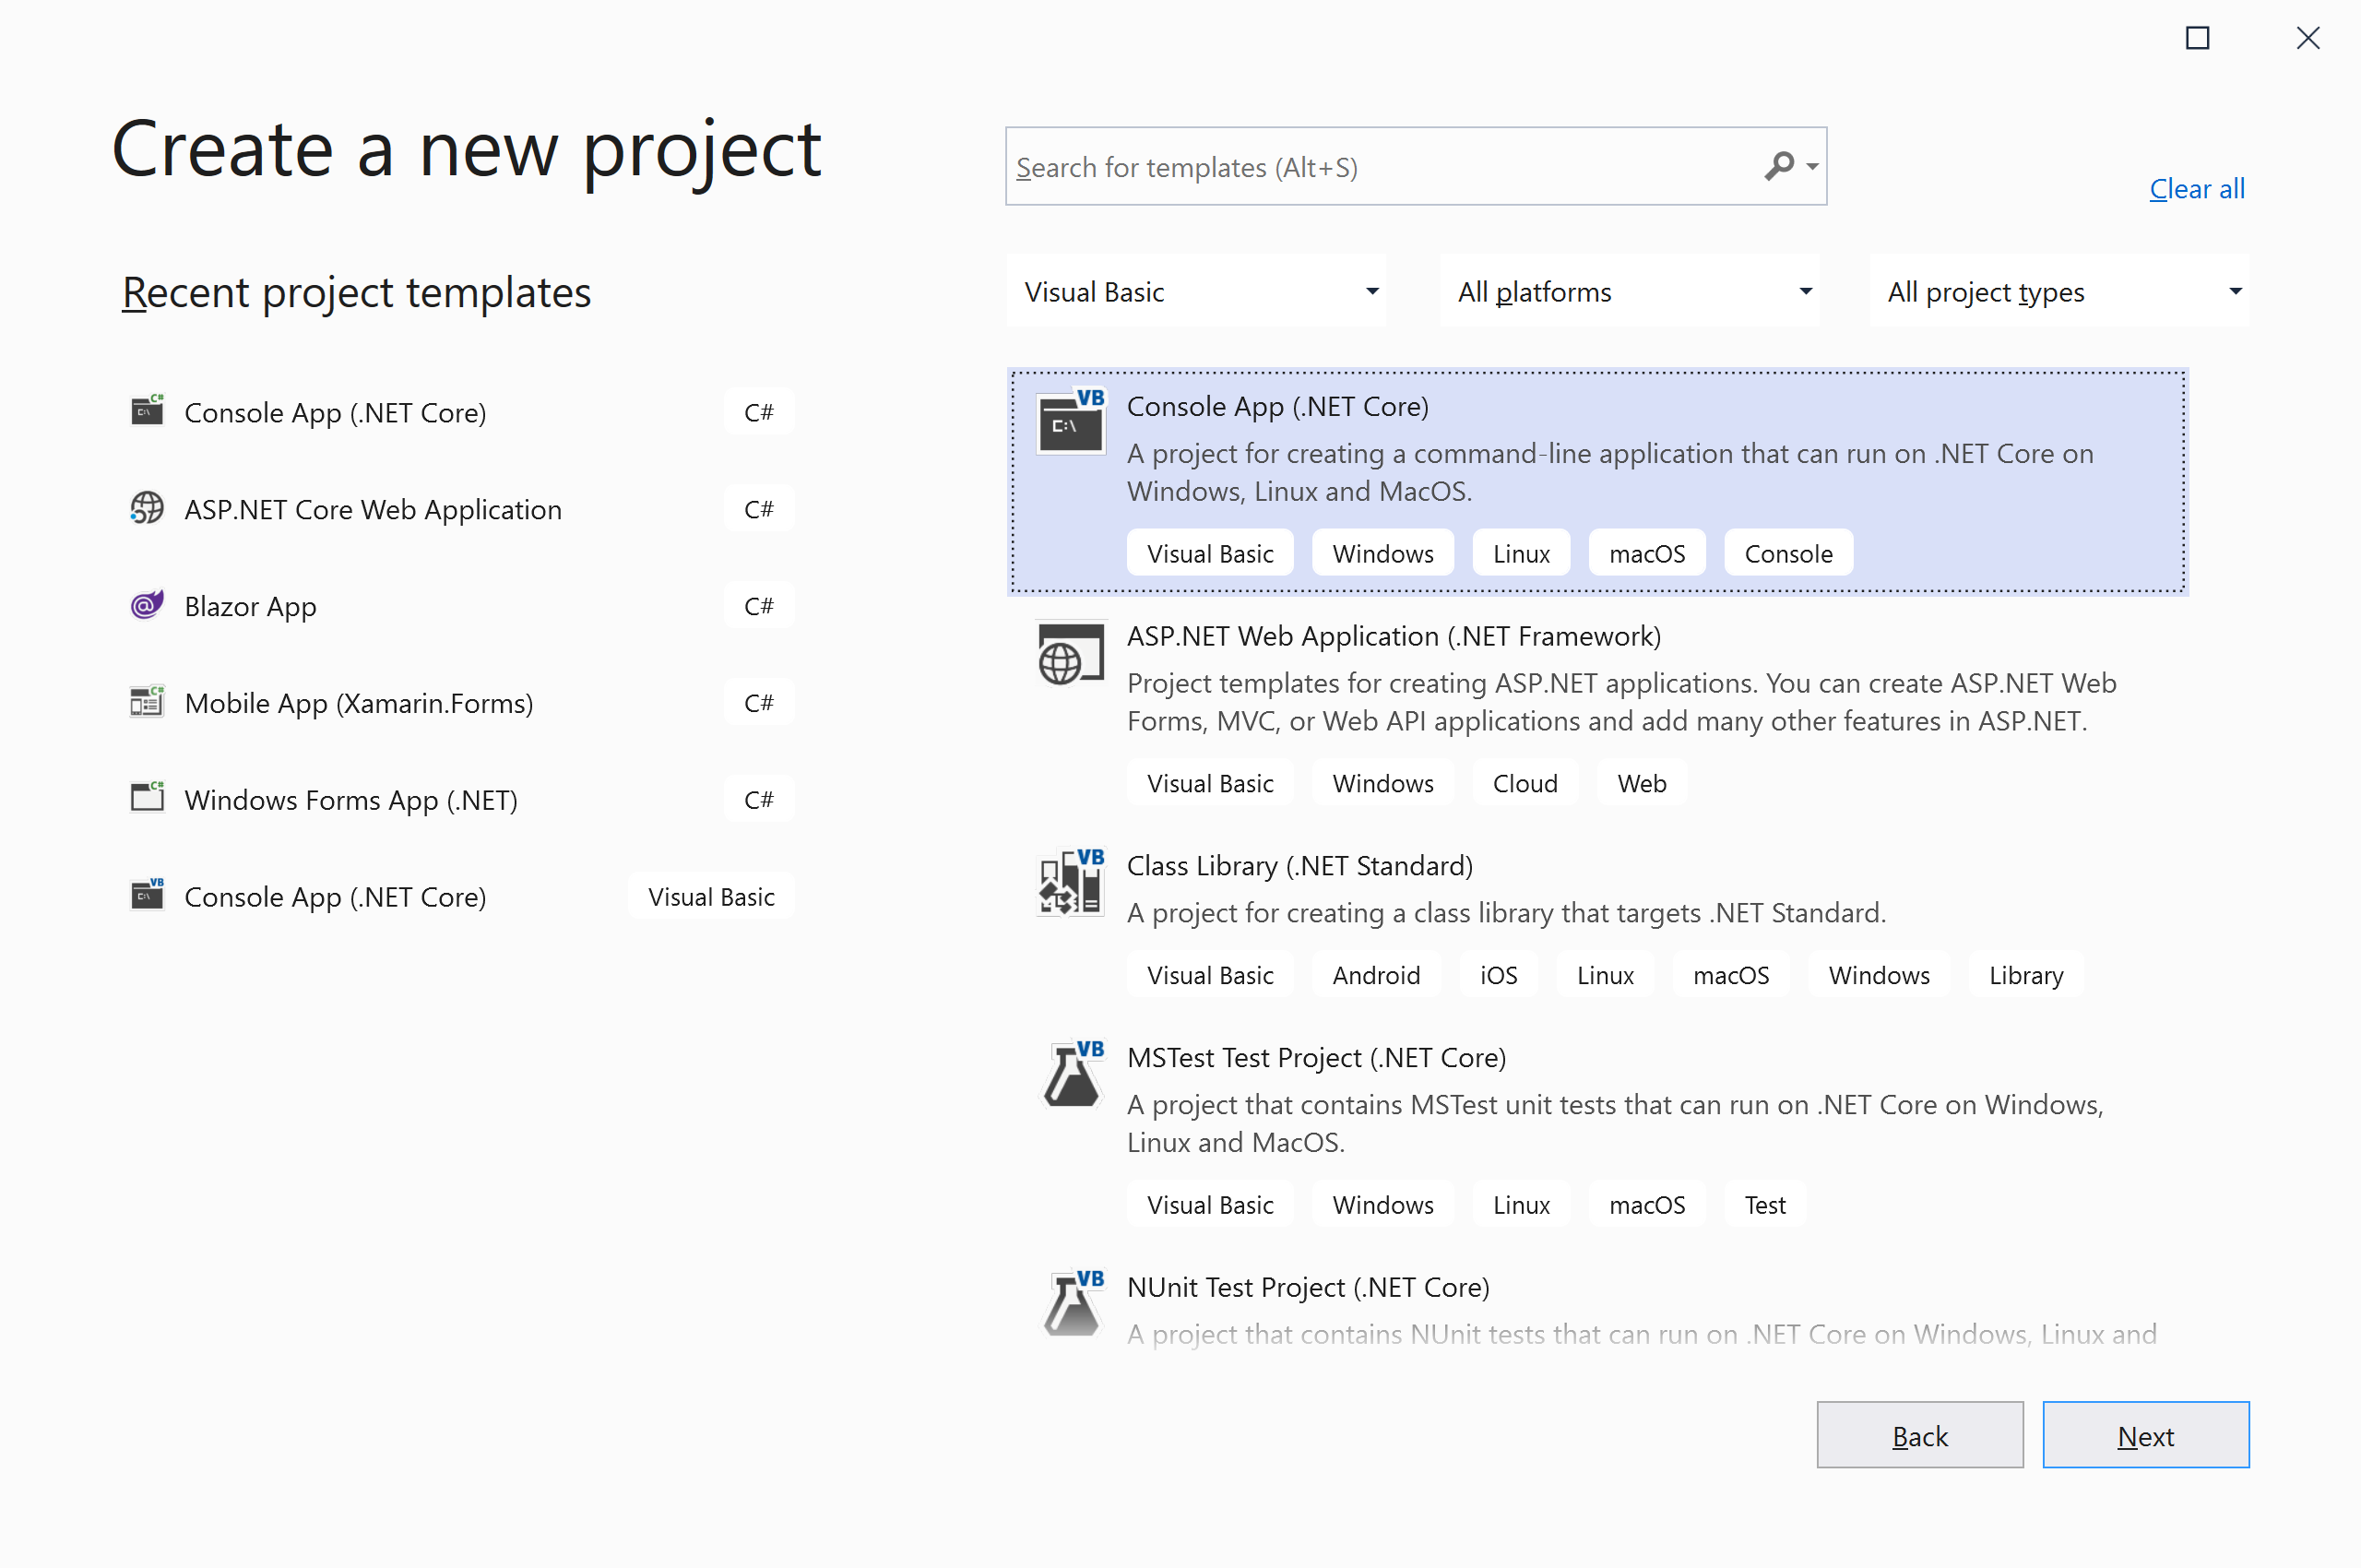Image resolution: width=2361 pixels, height=1568 pixels.
Task: Open the Visual Basic language dropdown
Action: [x=1196, y=291]
